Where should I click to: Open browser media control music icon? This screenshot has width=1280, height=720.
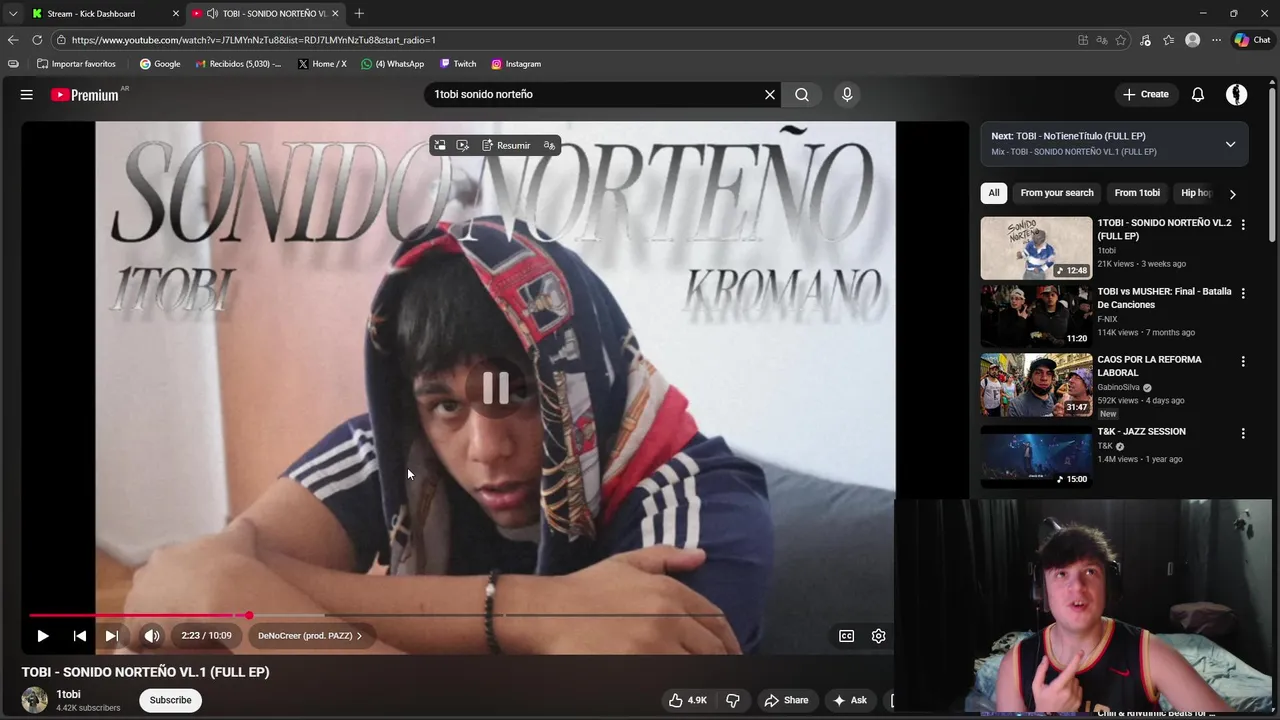[x=1145, y=40]
